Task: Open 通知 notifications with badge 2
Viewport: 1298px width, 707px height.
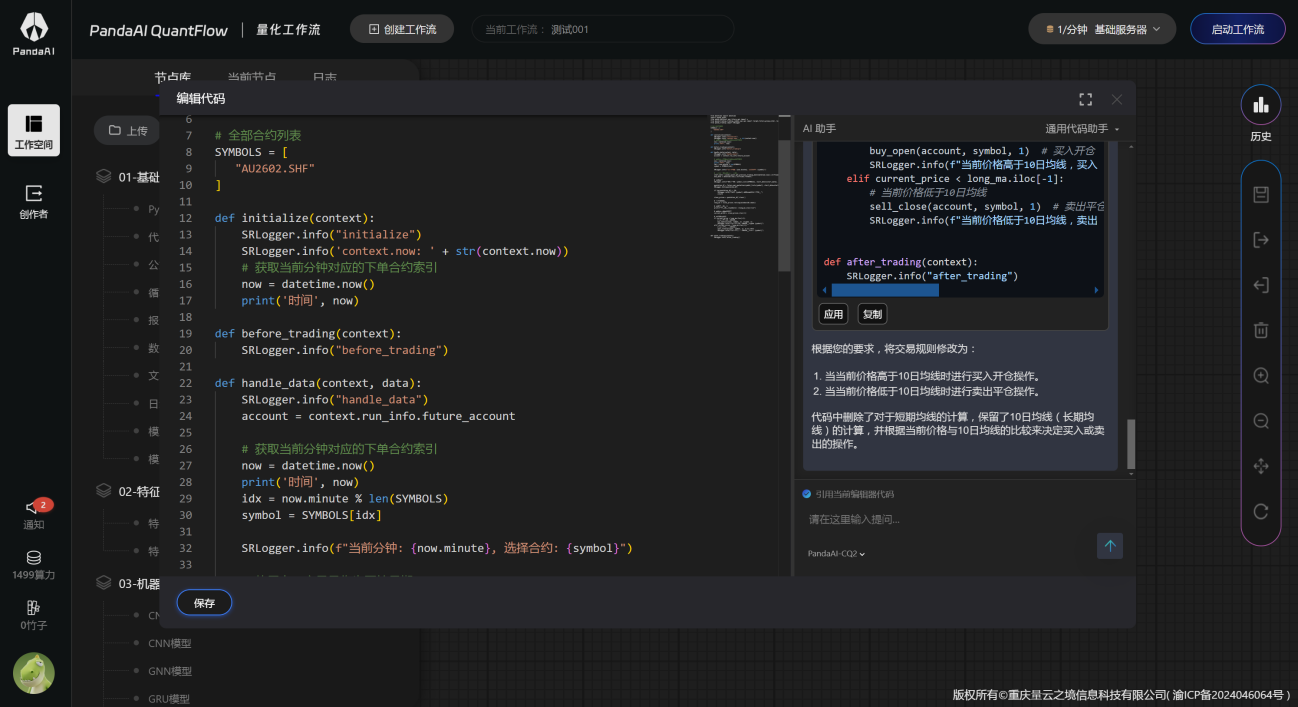Action: 34,513
